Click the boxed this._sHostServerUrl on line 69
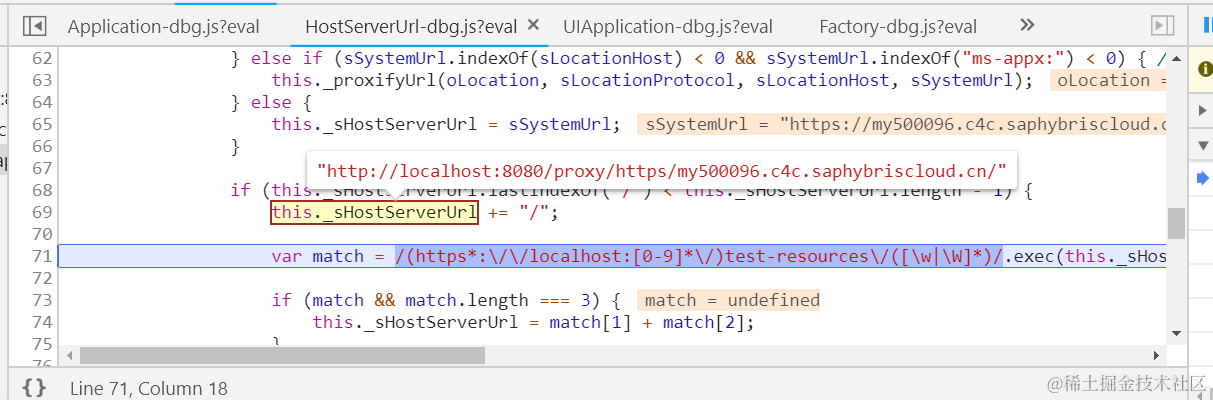Viewport: 1213px width, 400px height. (x=374, y=212)
